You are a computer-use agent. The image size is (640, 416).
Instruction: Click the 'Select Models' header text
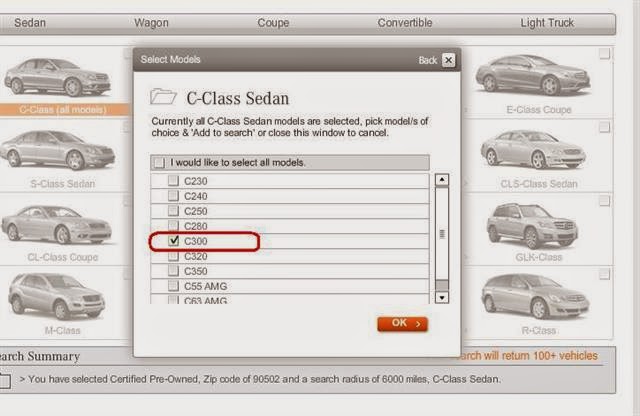[170, 60]
